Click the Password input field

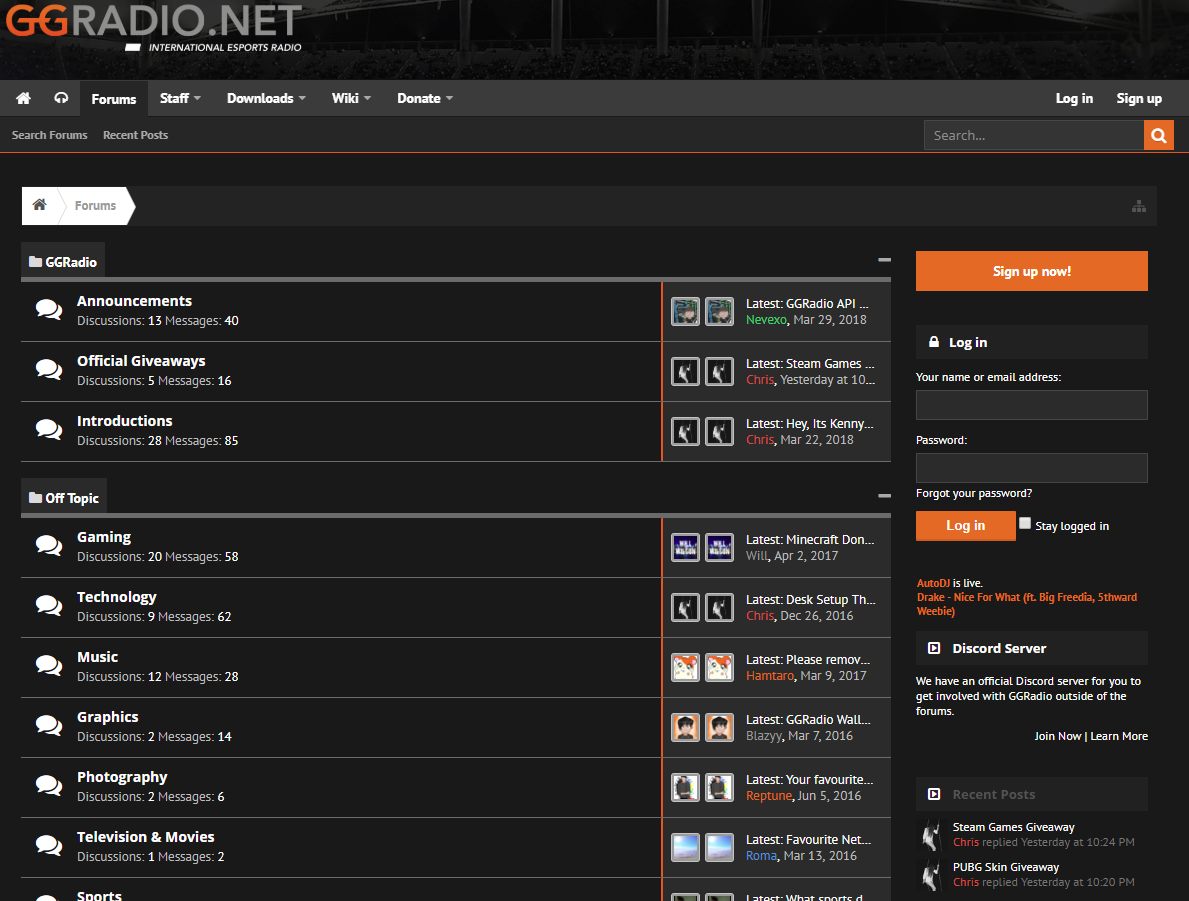pos(1031,468)
